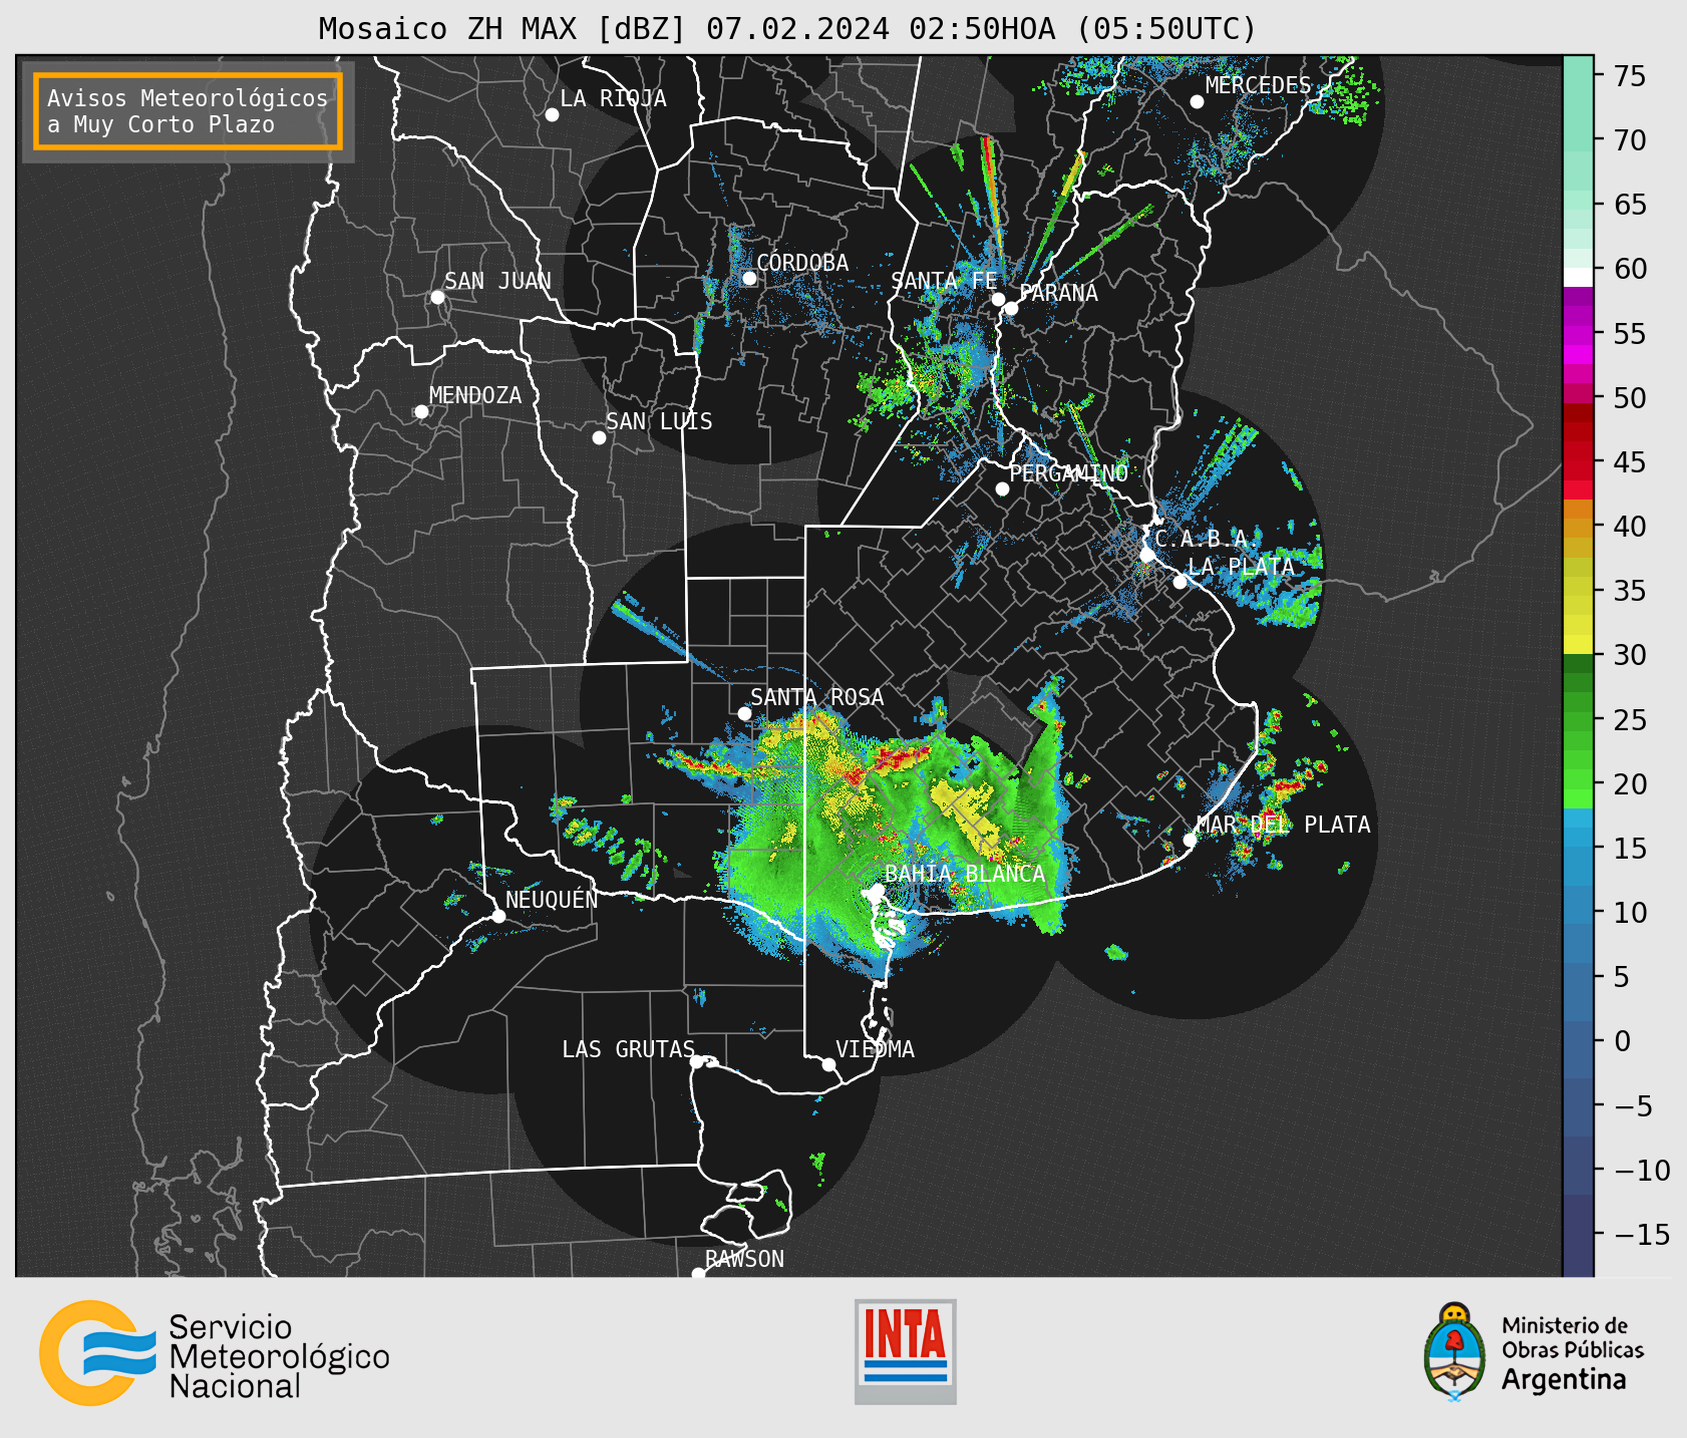This screenshot has width=1687, height=1438.
Task: Click the yellow 30 dBZ color band
Action: click(x=1578, y=645)
